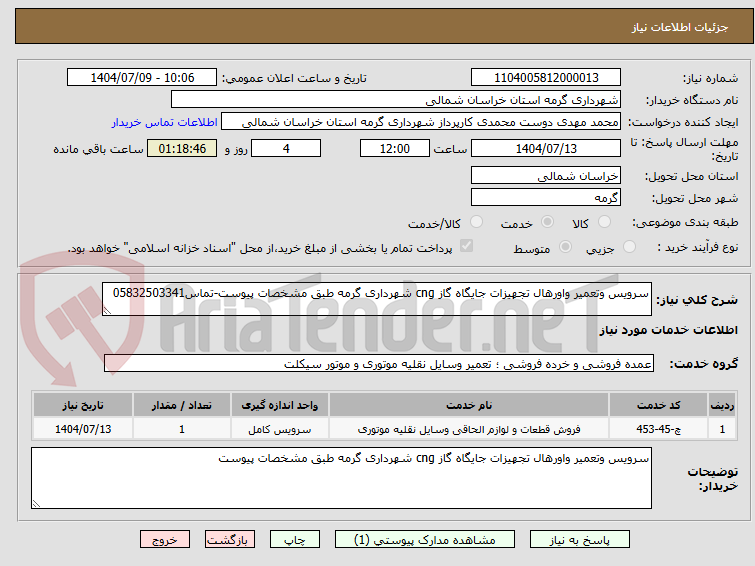Click the 'تاریخ نیاز' column header
Image resolution: width=755 pixels, height=566 pixels.
pyautogui.click(x=83, y=405)
